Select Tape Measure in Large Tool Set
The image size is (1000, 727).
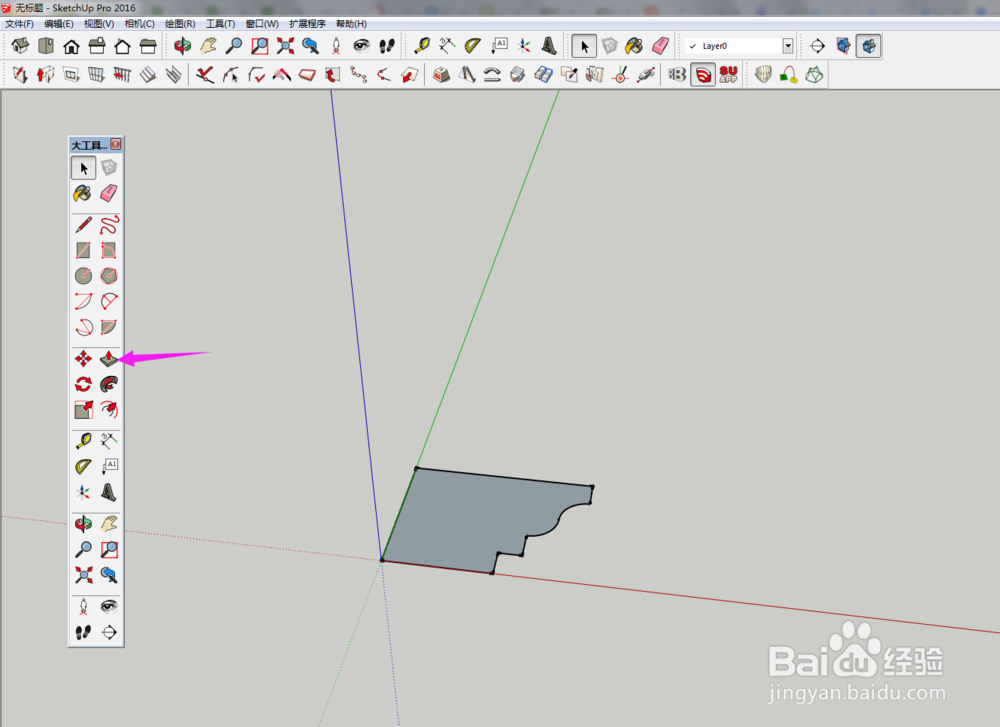coord(84,441)
